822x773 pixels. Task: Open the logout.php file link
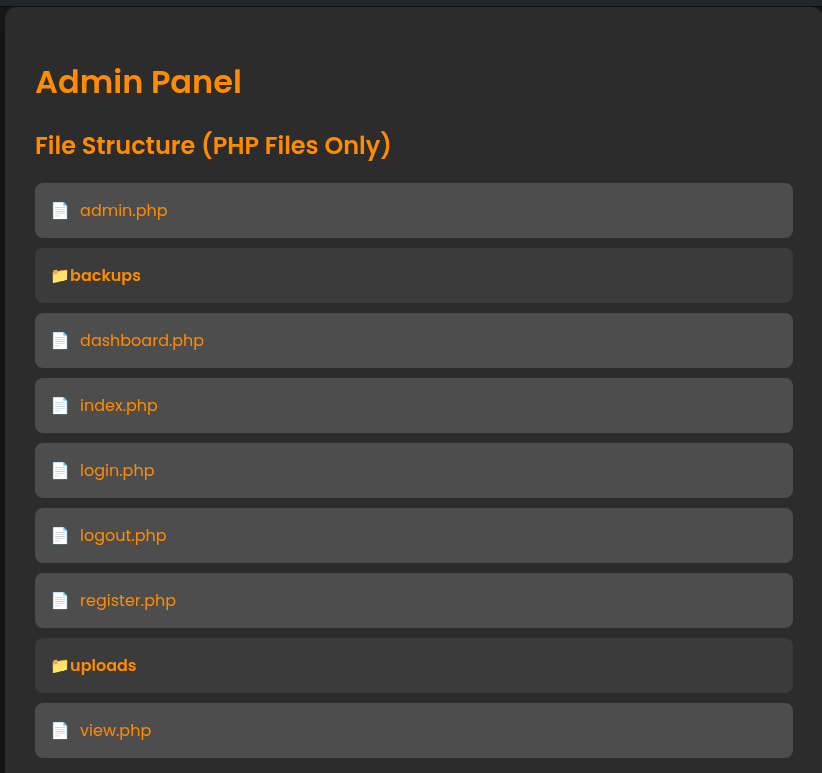tap(123, 536)
